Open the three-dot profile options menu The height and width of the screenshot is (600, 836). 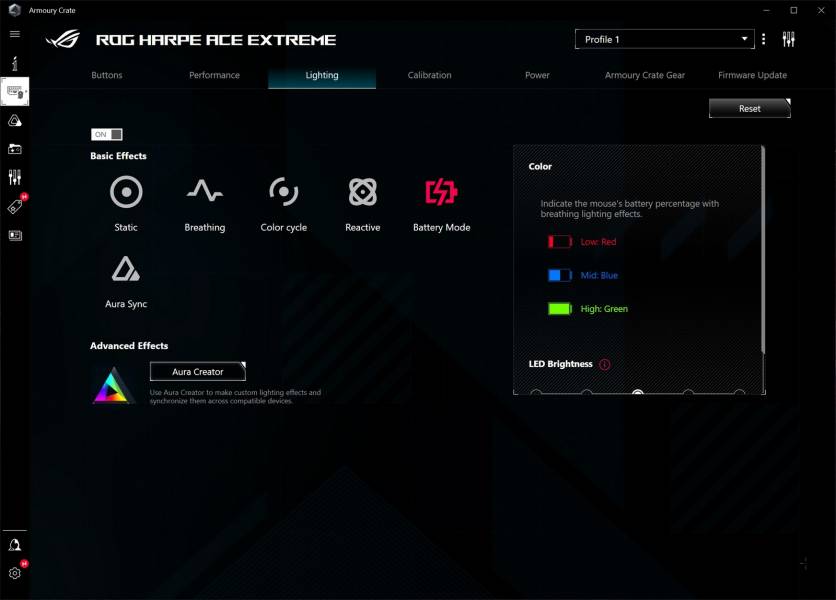click(764, 39)
